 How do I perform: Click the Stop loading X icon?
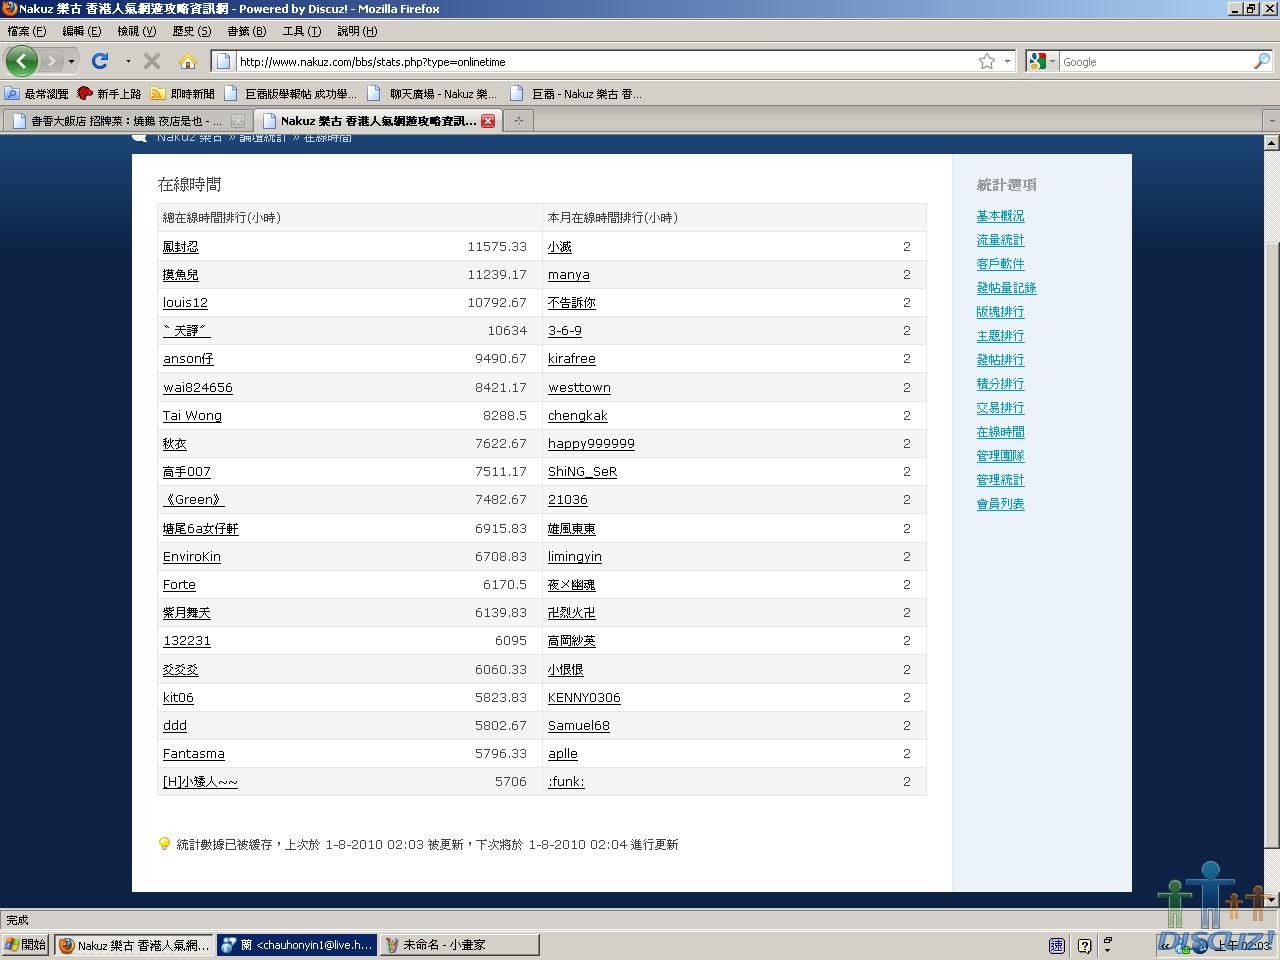tap(152, 61)
